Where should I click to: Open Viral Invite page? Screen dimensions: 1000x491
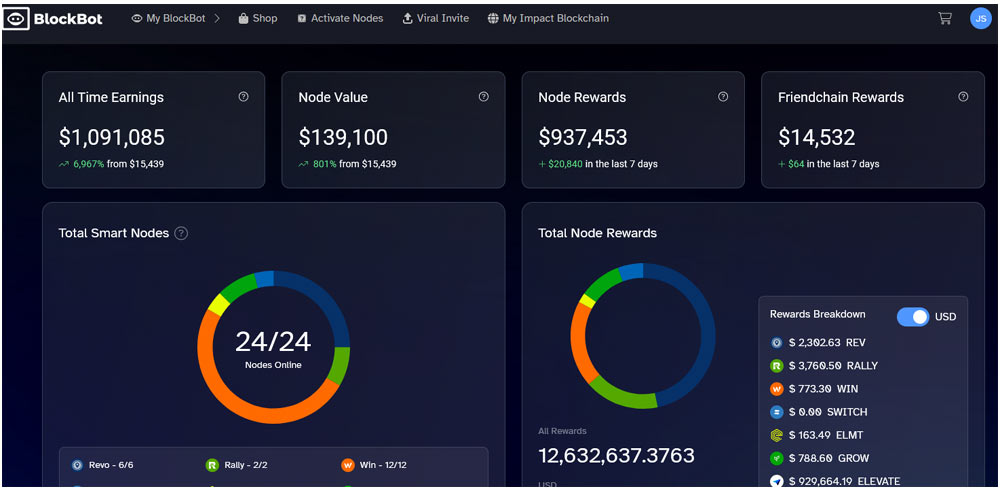coord(436,18)
